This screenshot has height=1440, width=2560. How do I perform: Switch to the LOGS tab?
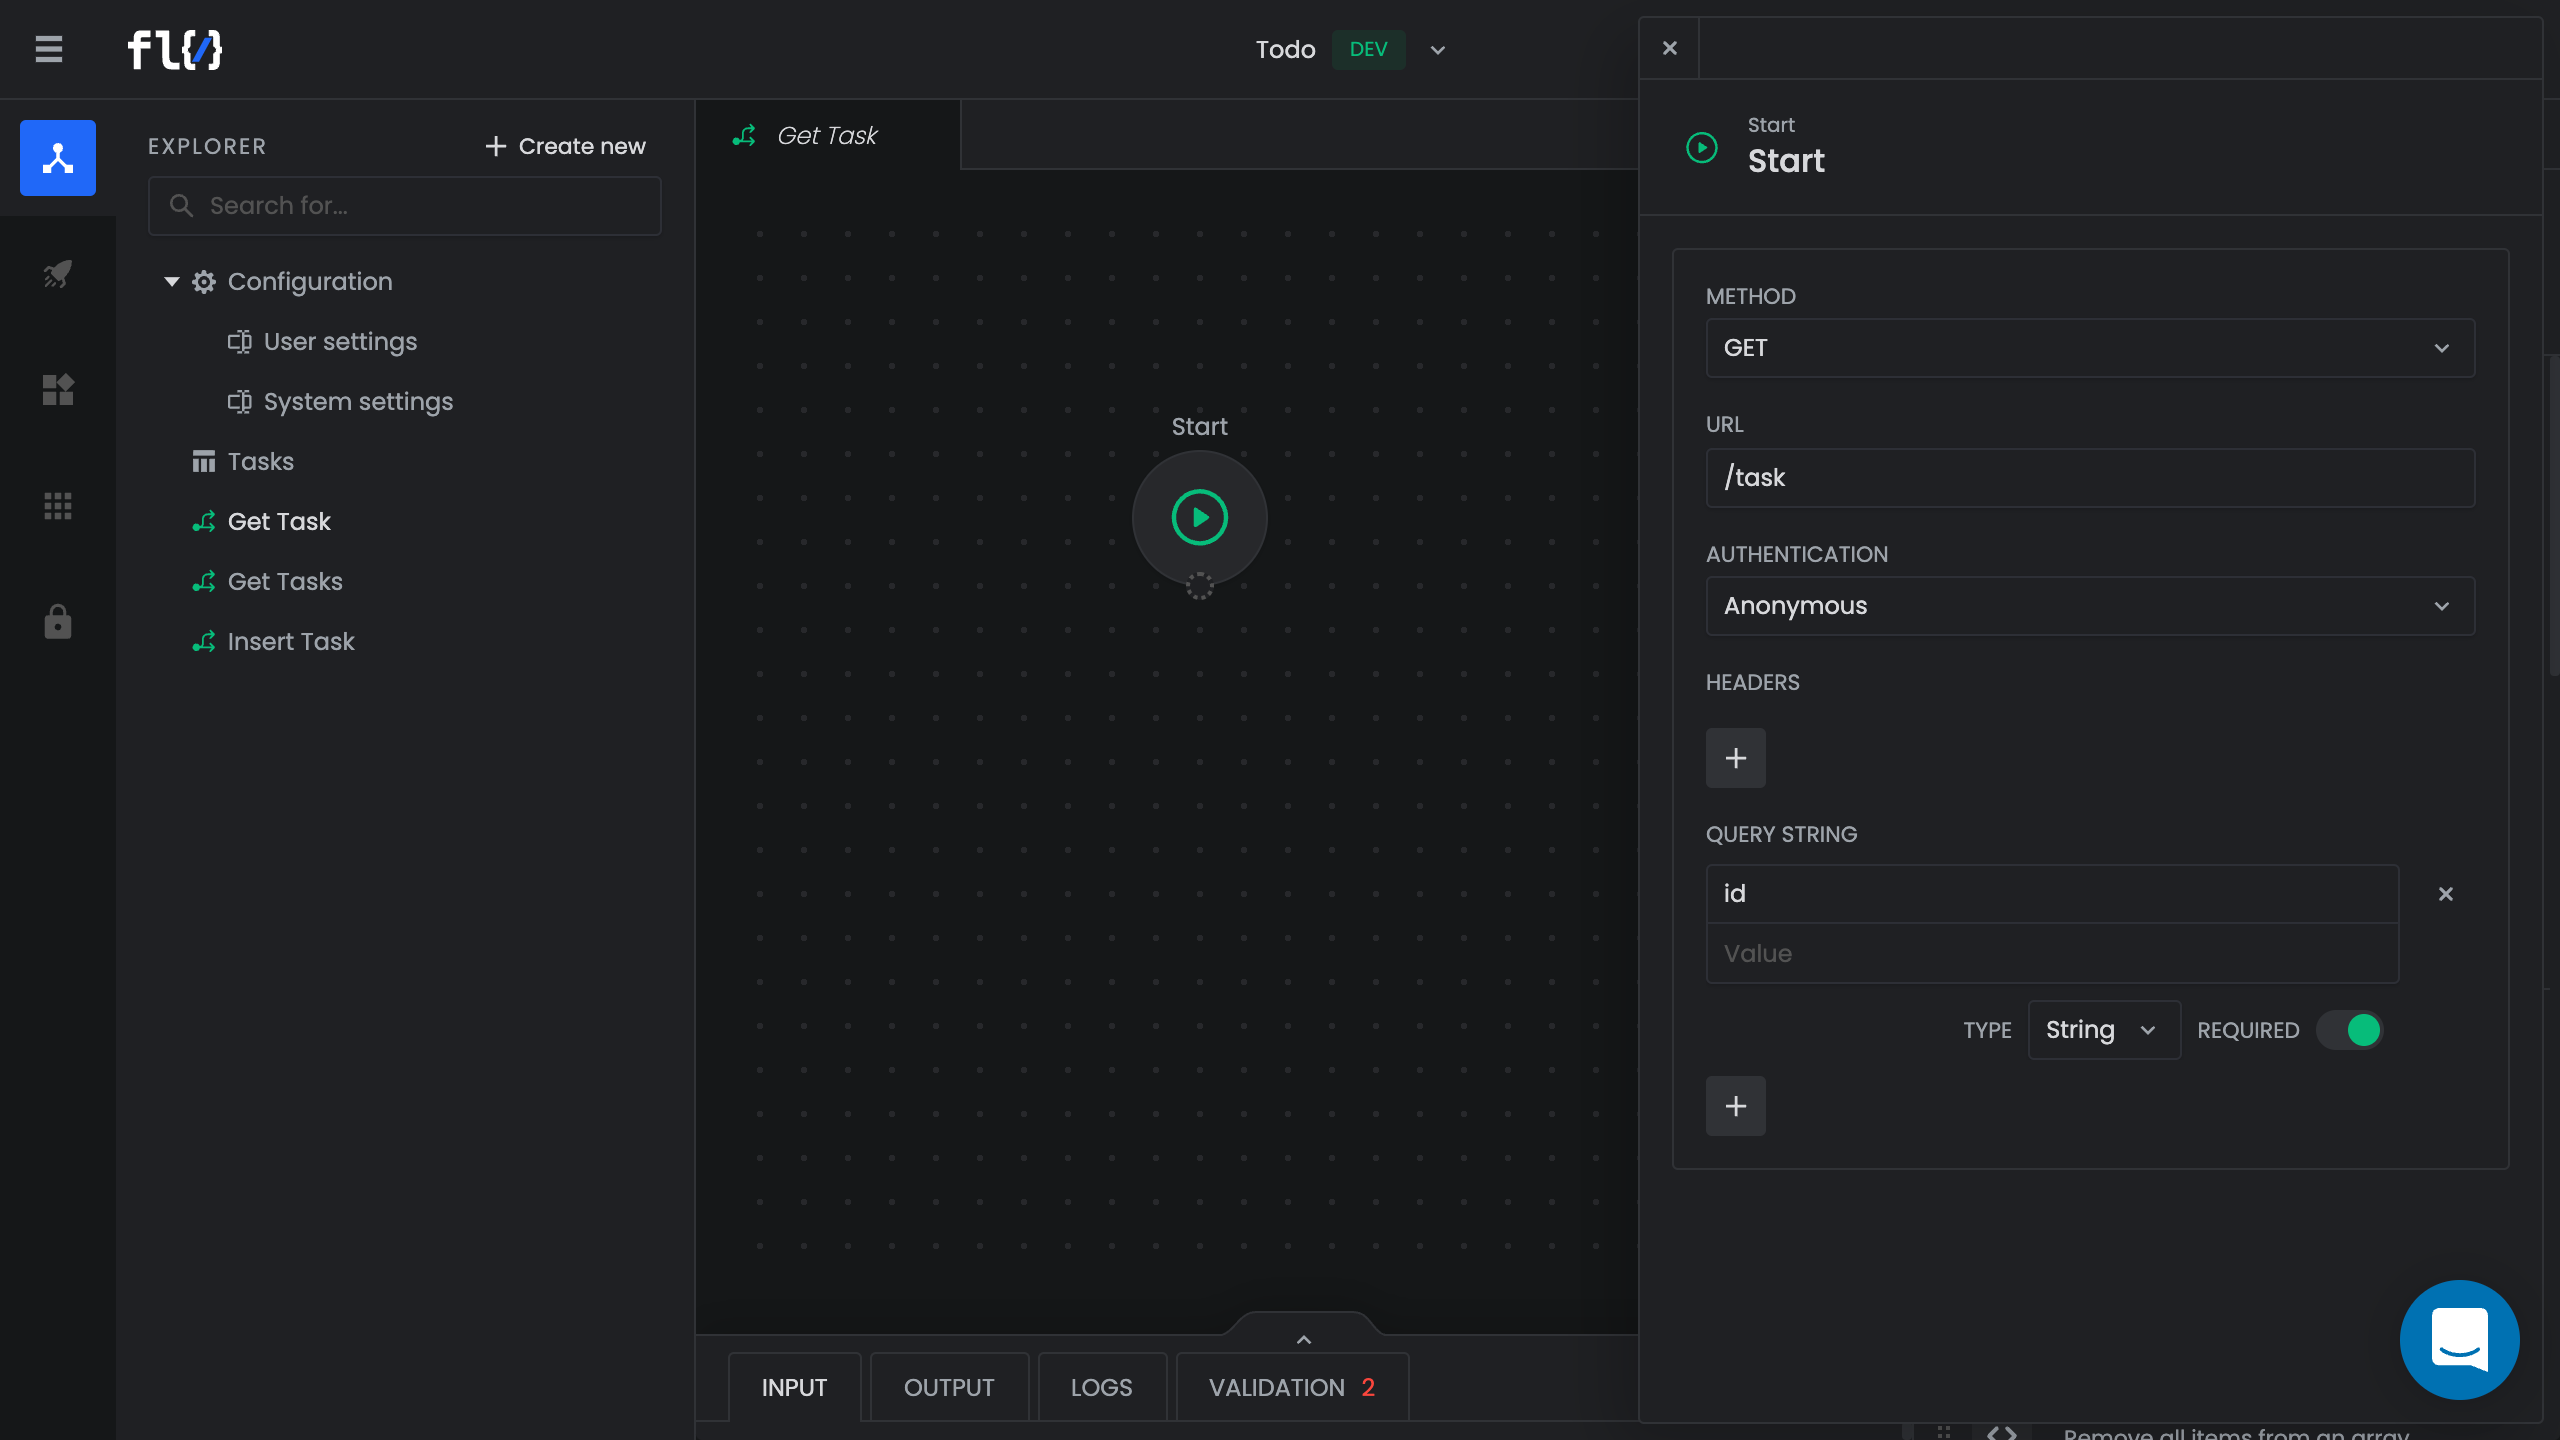[x=1101, y=1387]
